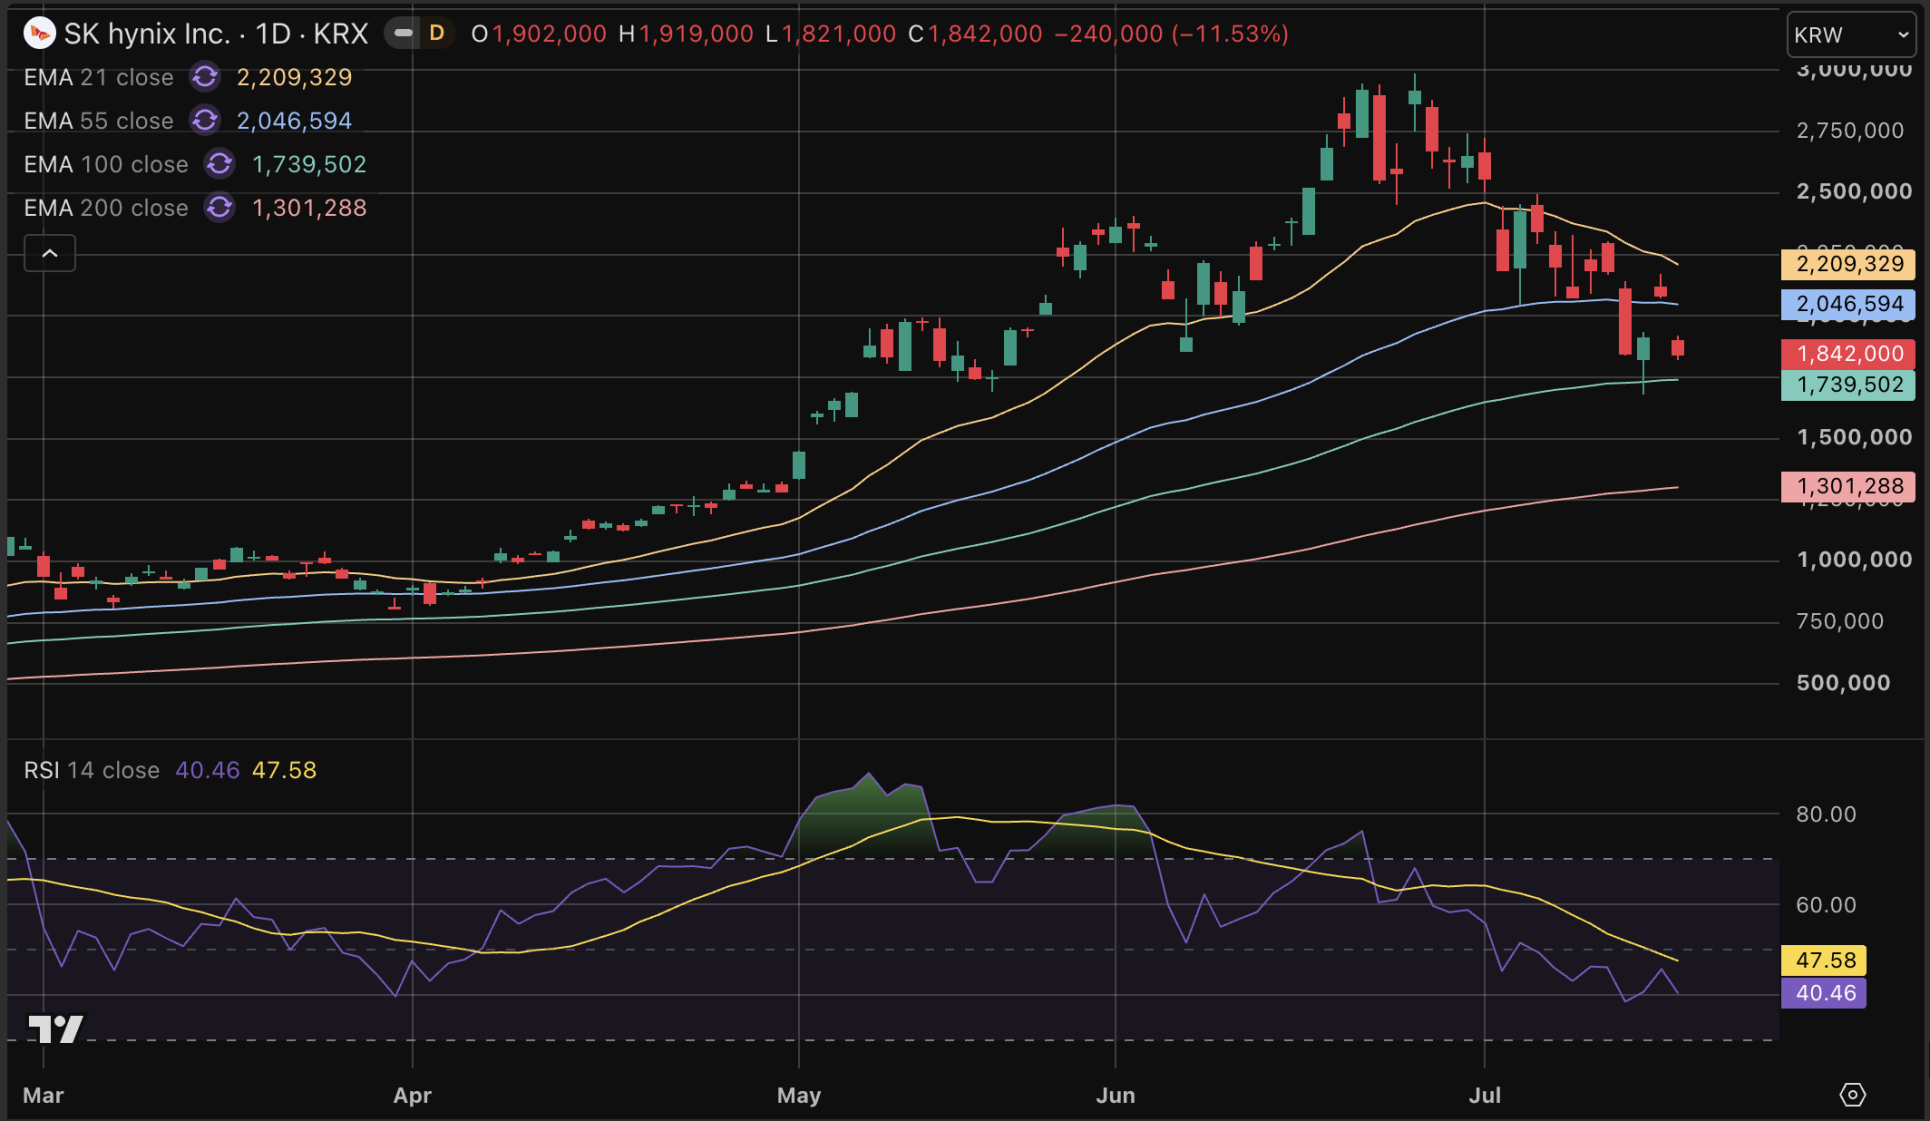1930x1121 pixels.
Task: Click the May label on time axis
Action: click(x=799, y=1095)
